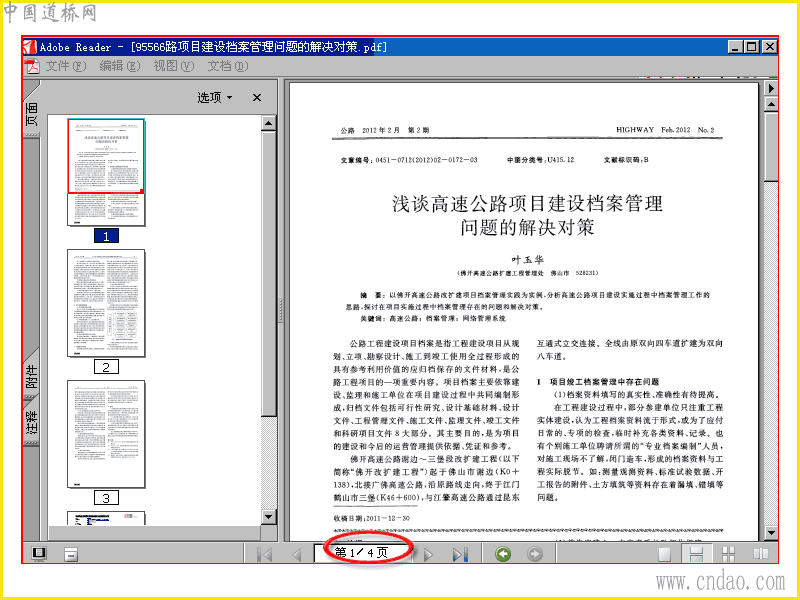This screenshot has width=800, height=600.
Task: Open the 视图(V) menu
Action: (x=173, y=66)
